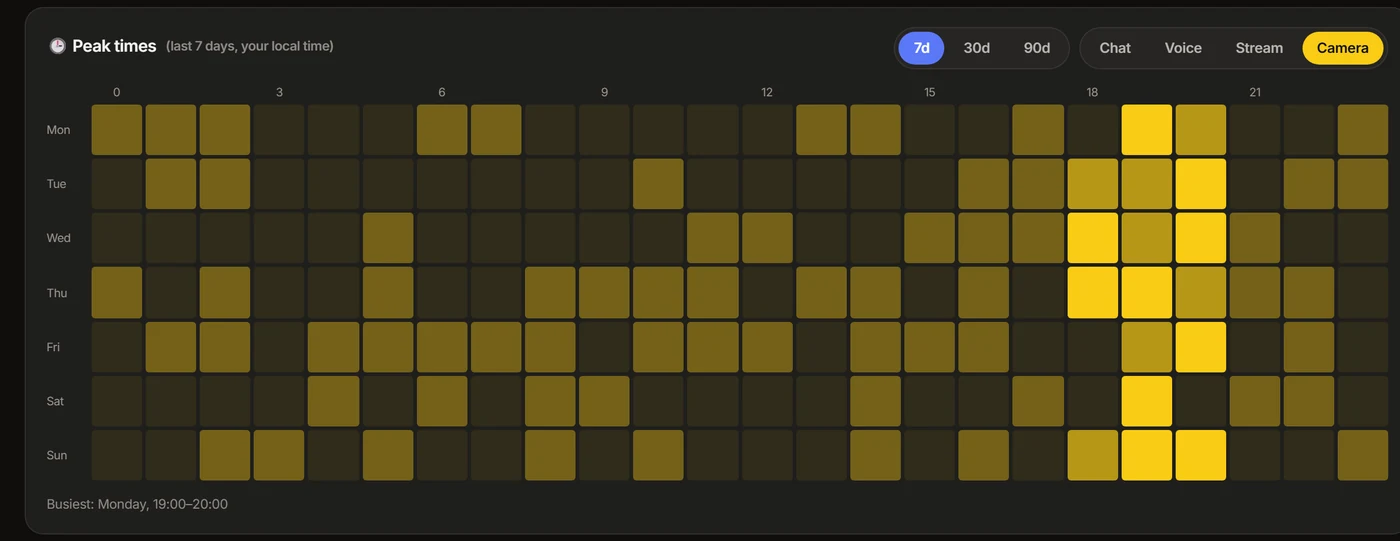This screenshot has width=1400, height=541.
Task: Click the Fri row label
Action: pos(53,347)
